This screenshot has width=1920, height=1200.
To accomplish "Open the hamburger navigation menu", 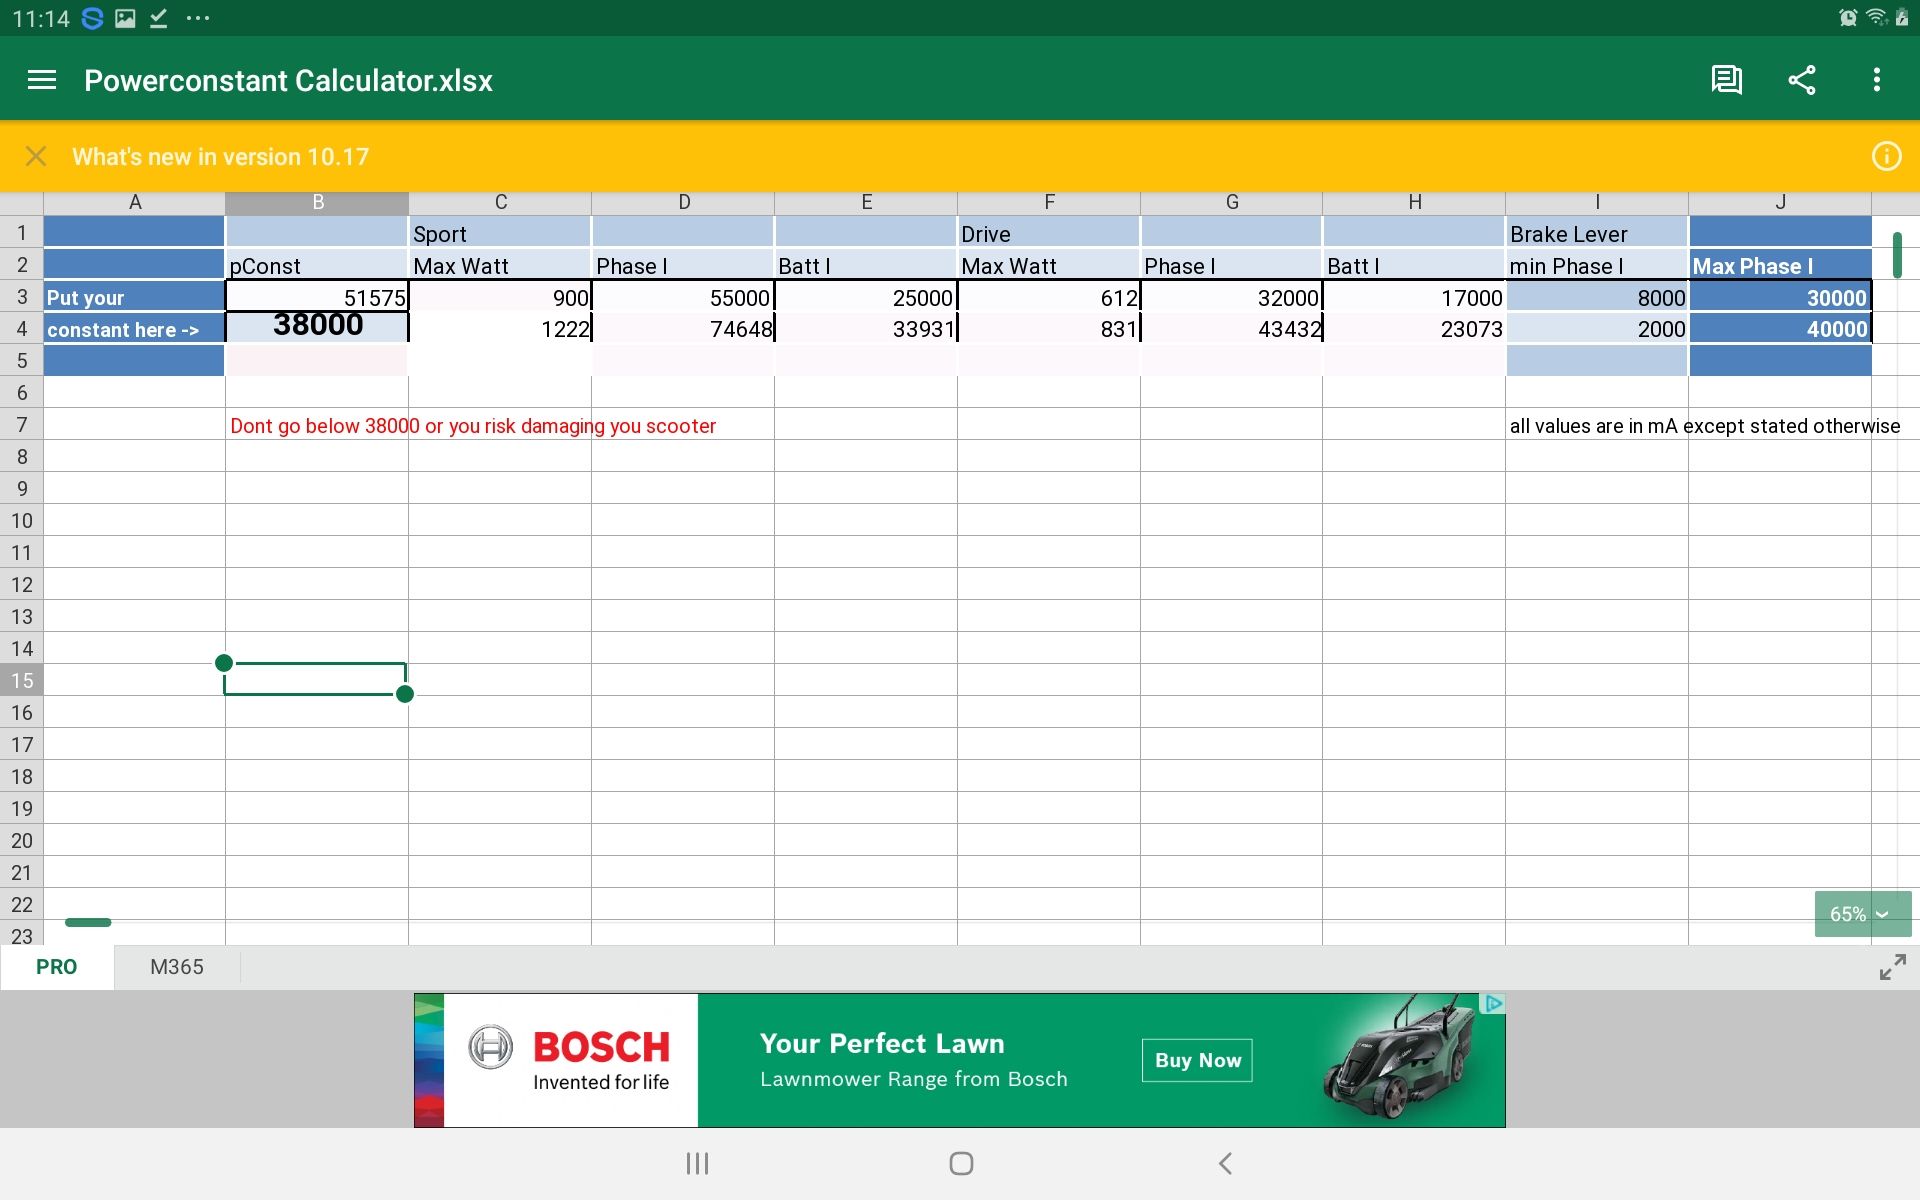I will (41, 80).
